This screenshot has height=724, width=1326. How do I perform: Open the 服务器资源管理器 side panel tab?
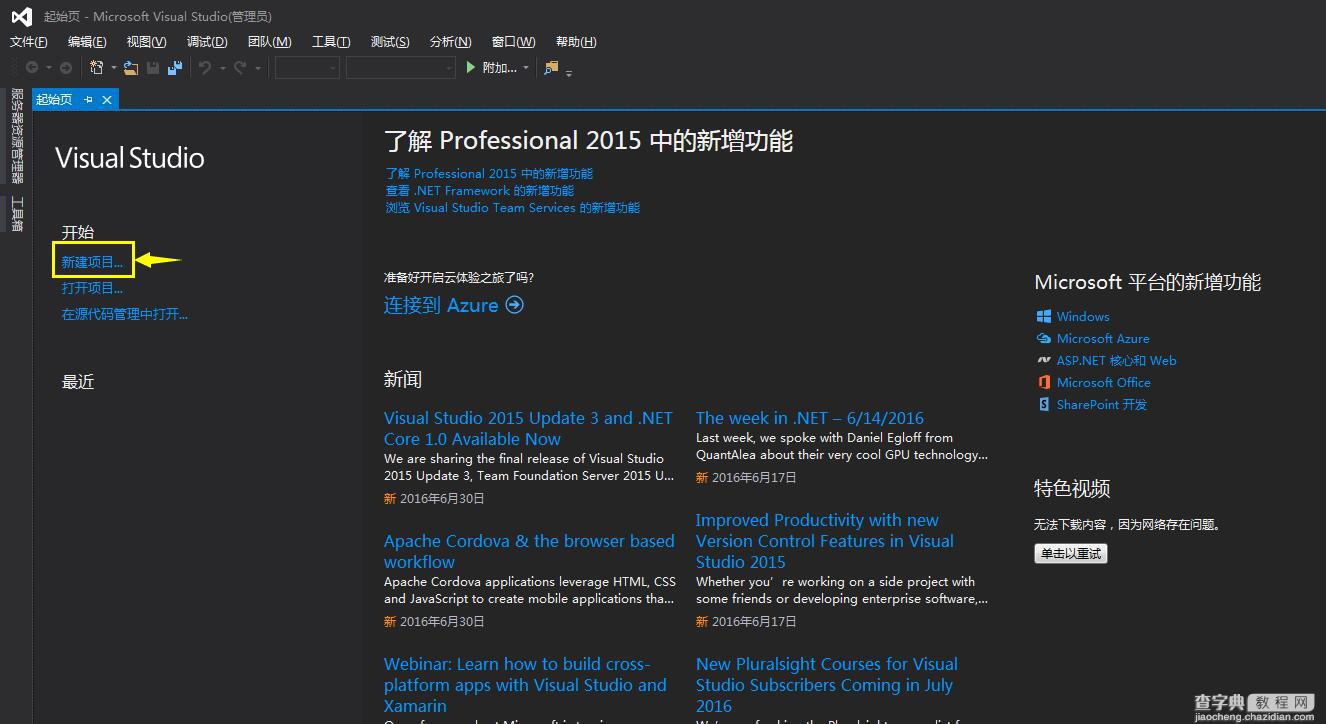click(17, 135)
